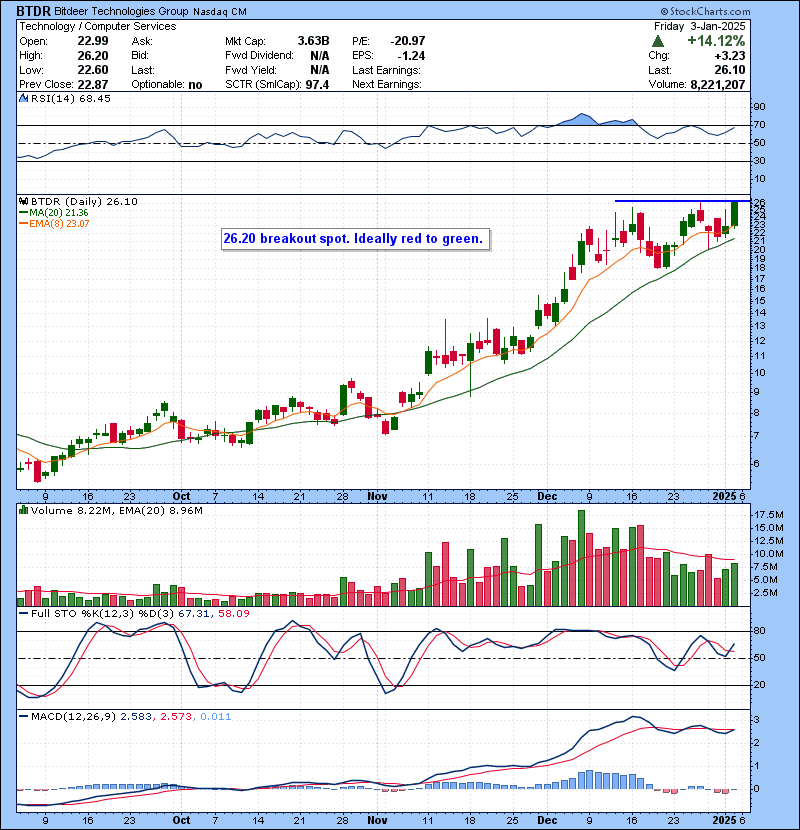Click the BTDR (Daily) 26.10 chart label
800x830 pixels.
[x=84, y=202]
